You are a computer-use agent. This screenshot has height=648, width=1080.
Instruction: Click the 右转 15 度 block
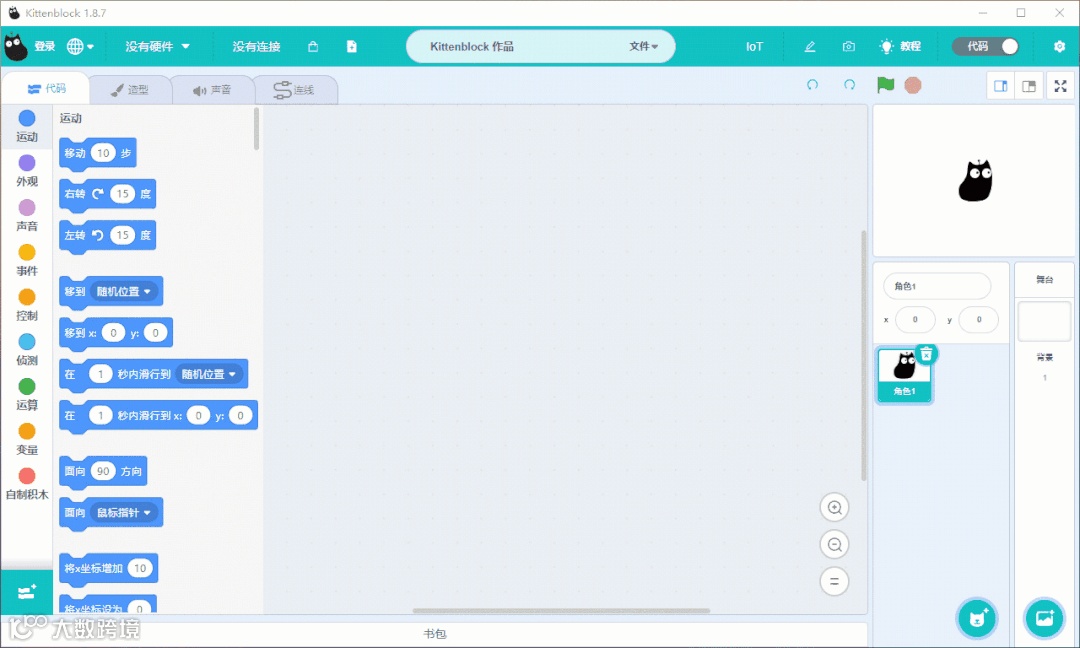click(x=107, y=194)
